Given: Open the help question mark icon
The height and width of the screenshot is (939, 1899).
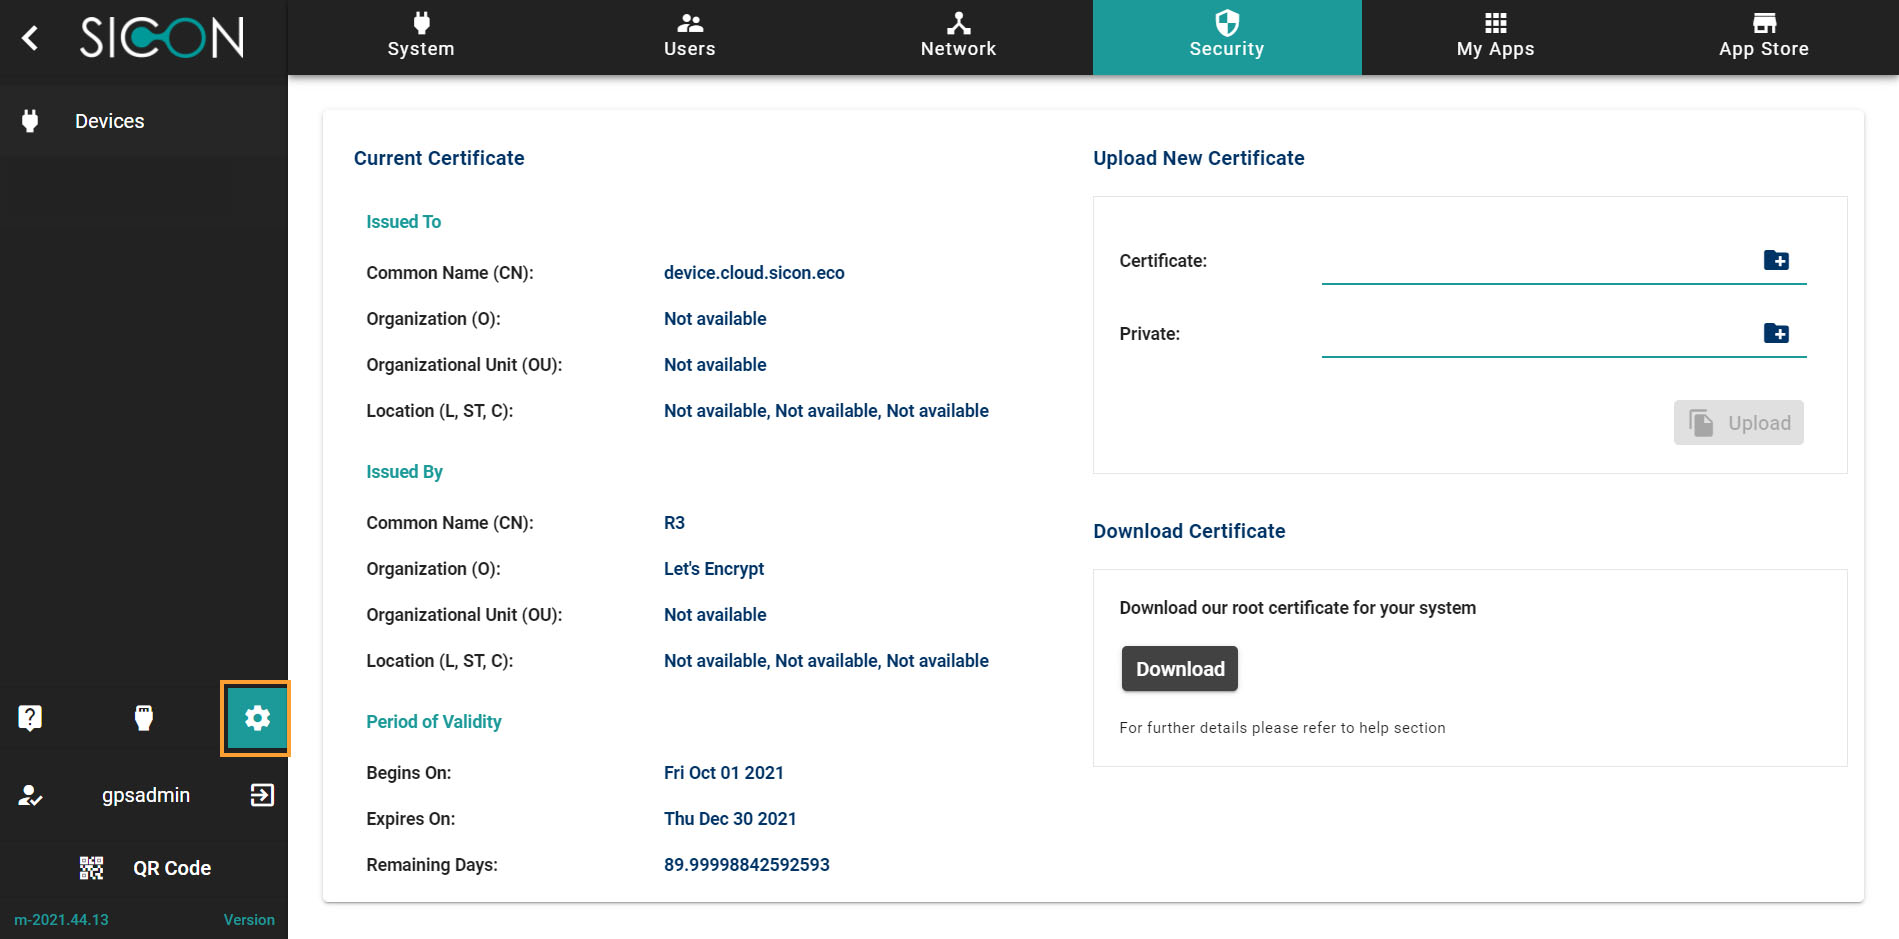Looking at the screenshot, I should point(30,717).
